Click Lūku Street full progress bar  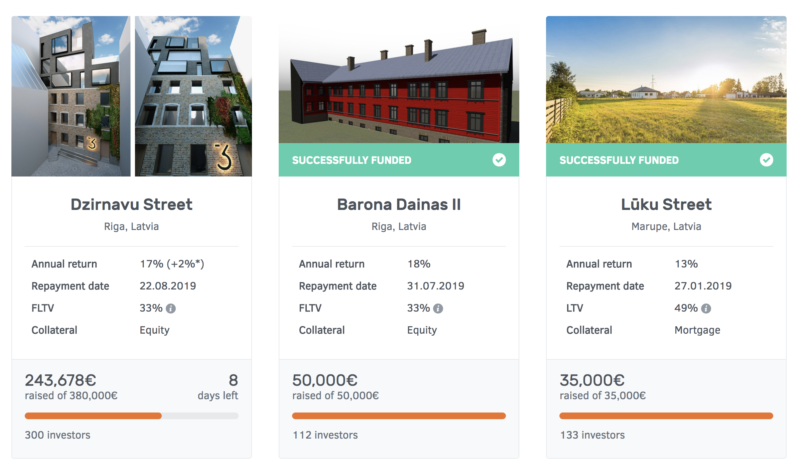666,416
